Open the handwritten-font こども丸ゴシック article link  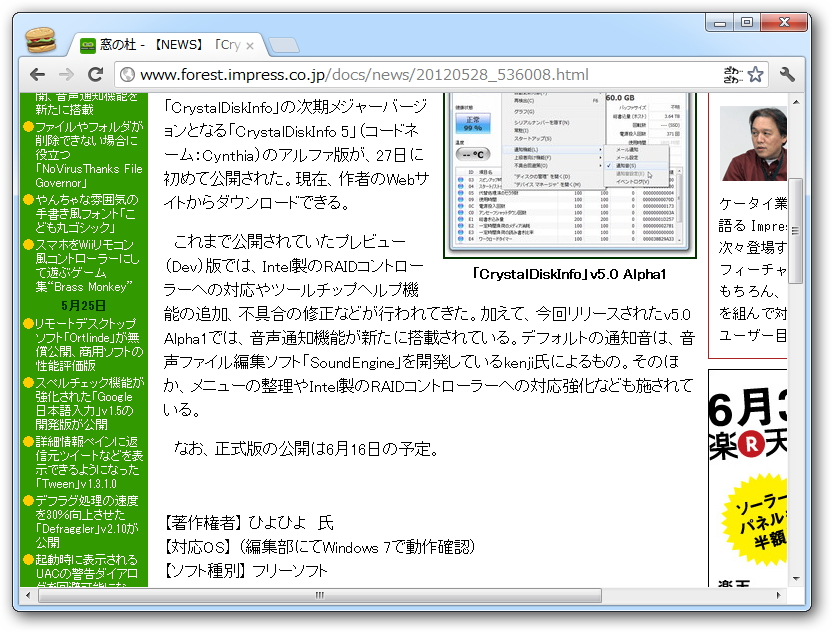(x=85, y=213)
